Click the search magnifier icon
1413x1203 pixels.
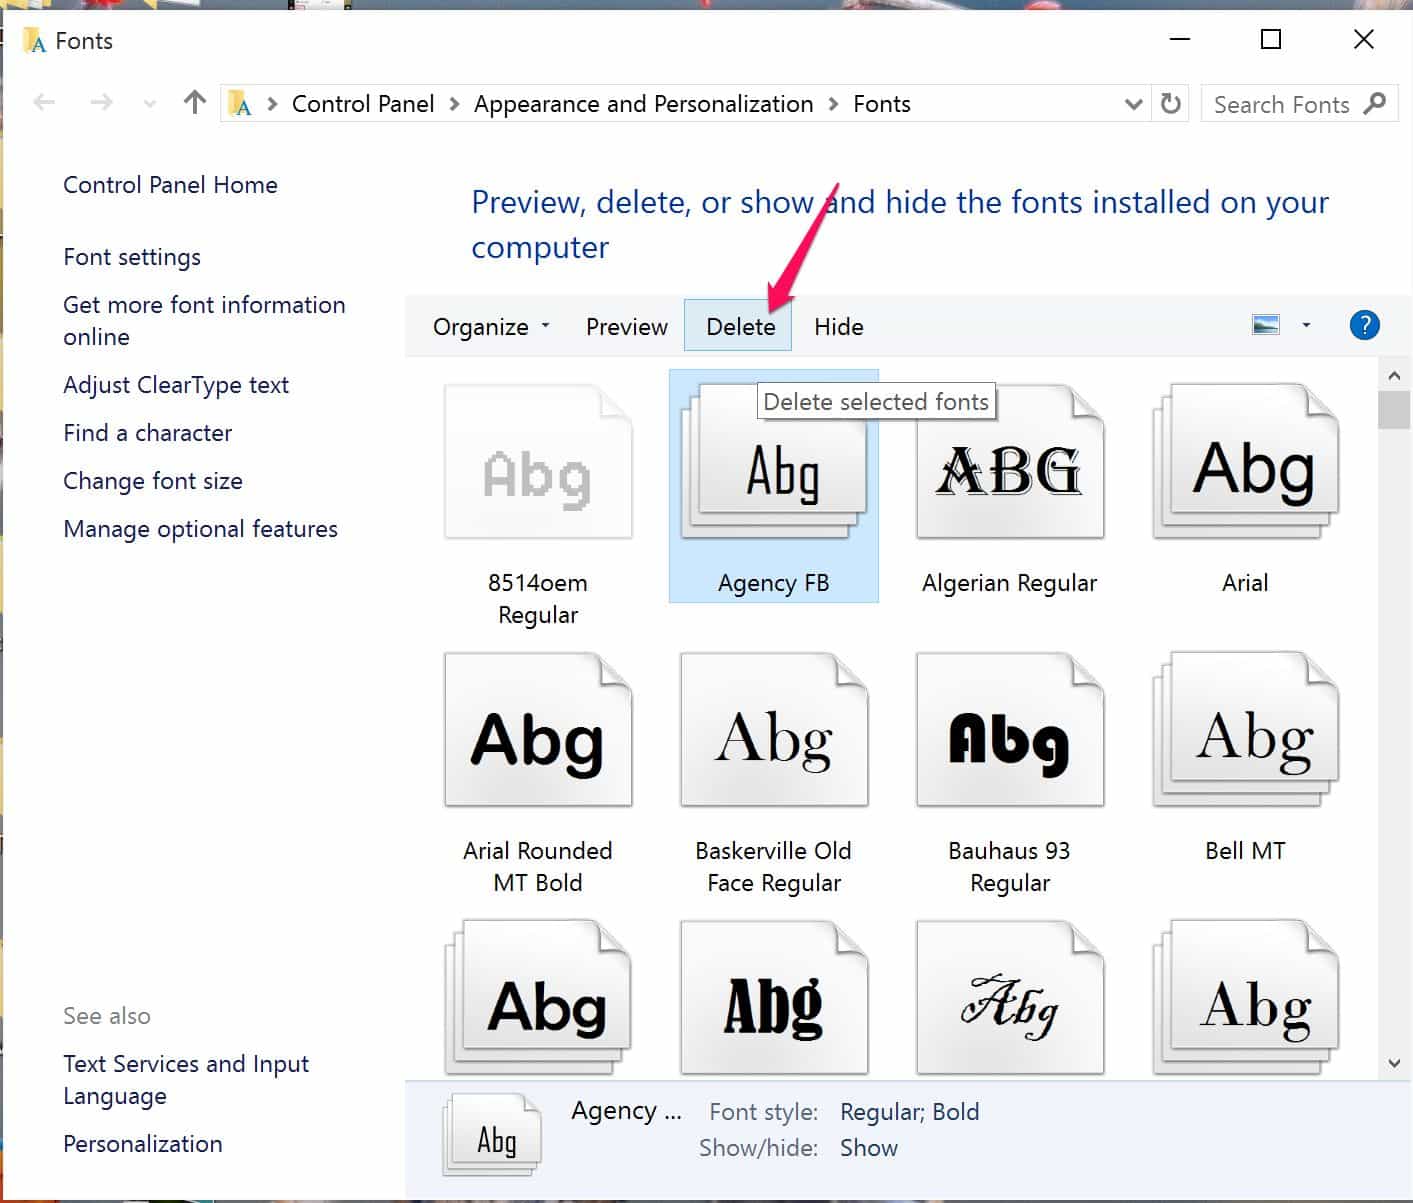pos(1375,104)
